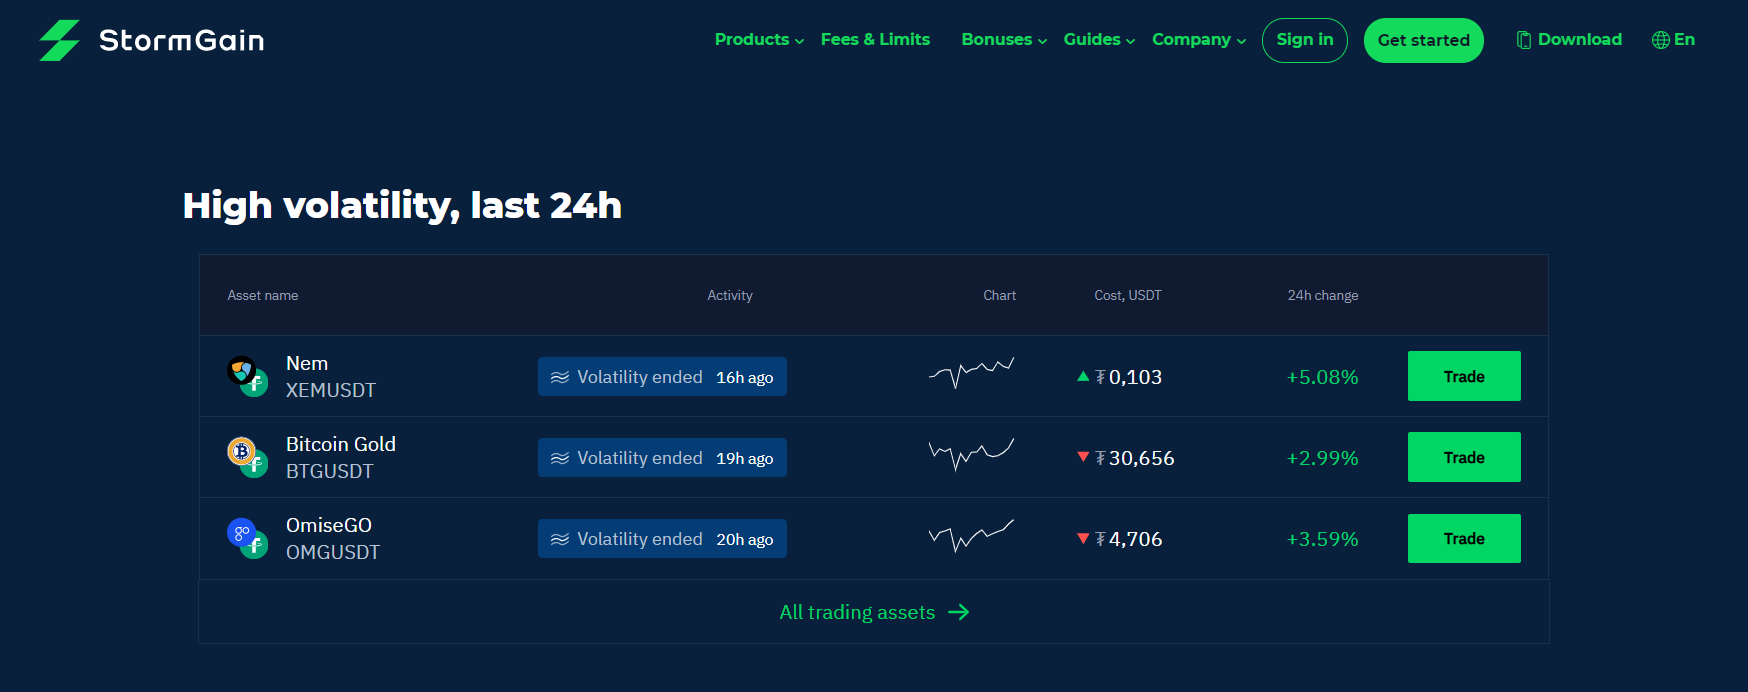Click the volatility wave icon in Nem row

[x=560, y=377]
